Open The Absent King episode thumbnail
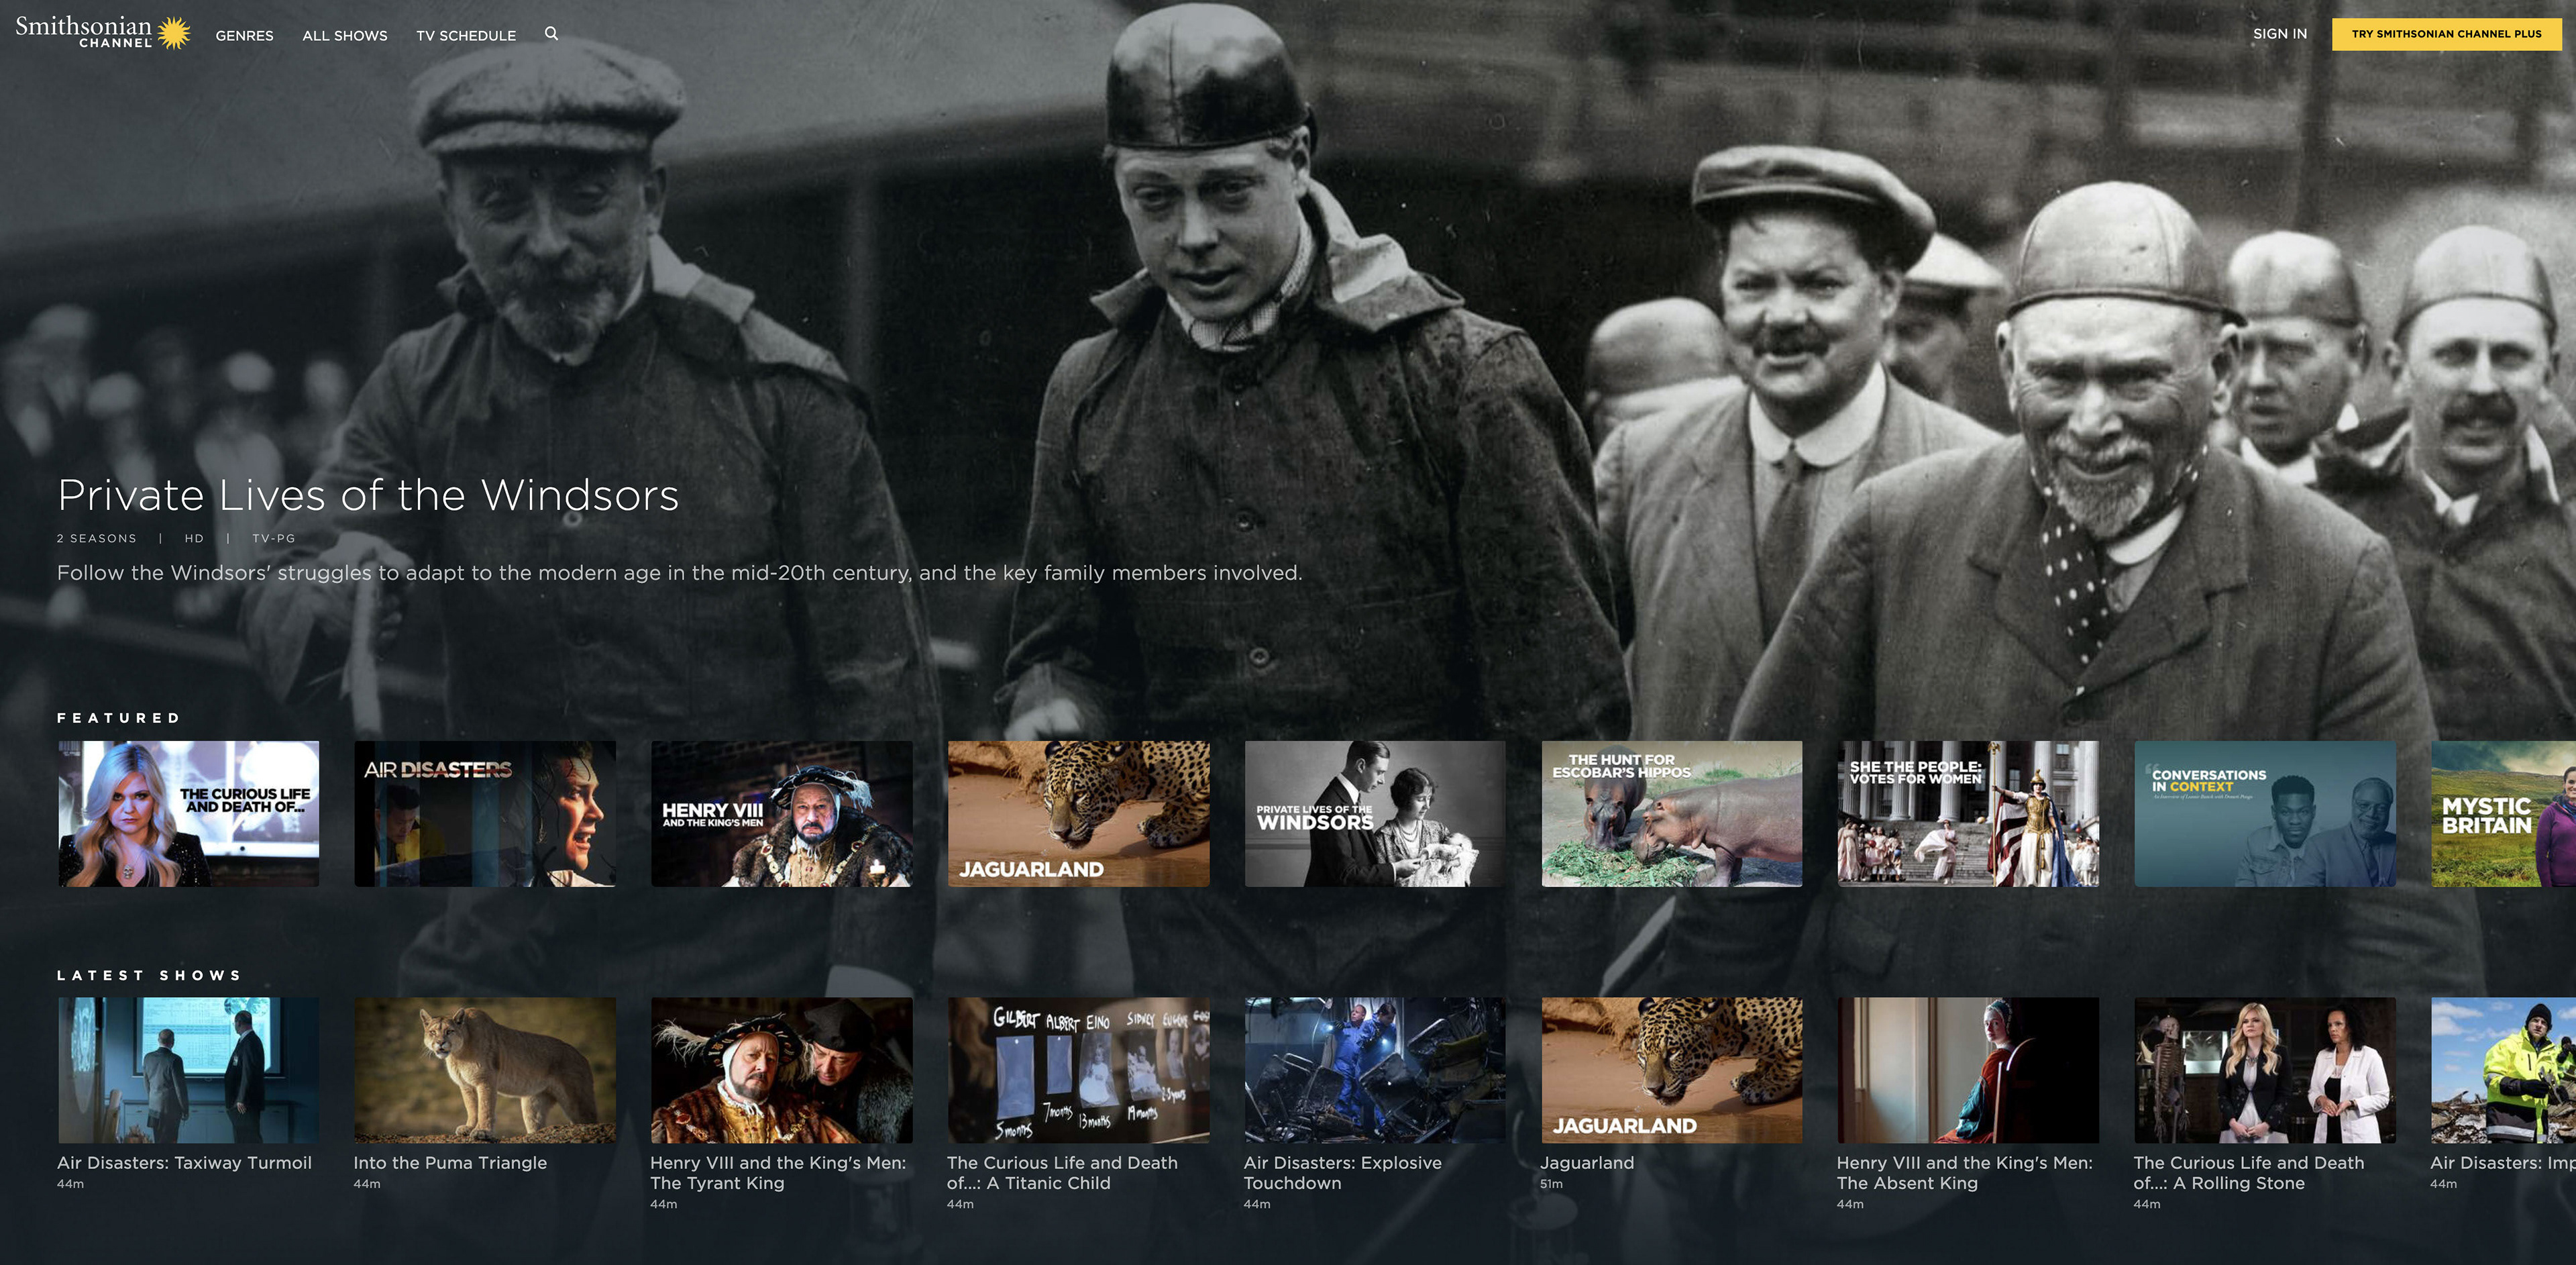 [1968, 1069]
